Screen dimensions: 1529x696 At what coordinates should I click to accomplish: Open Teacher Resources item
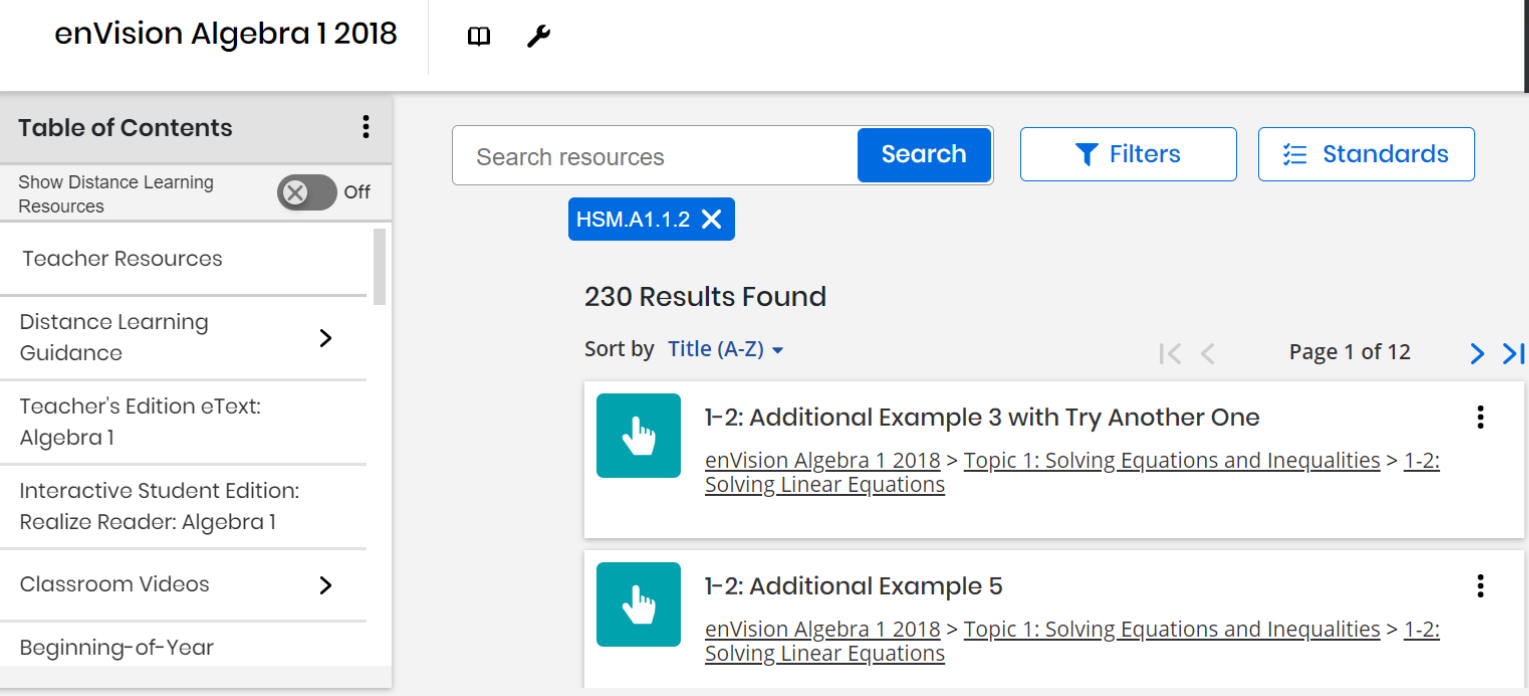point(122,259)
